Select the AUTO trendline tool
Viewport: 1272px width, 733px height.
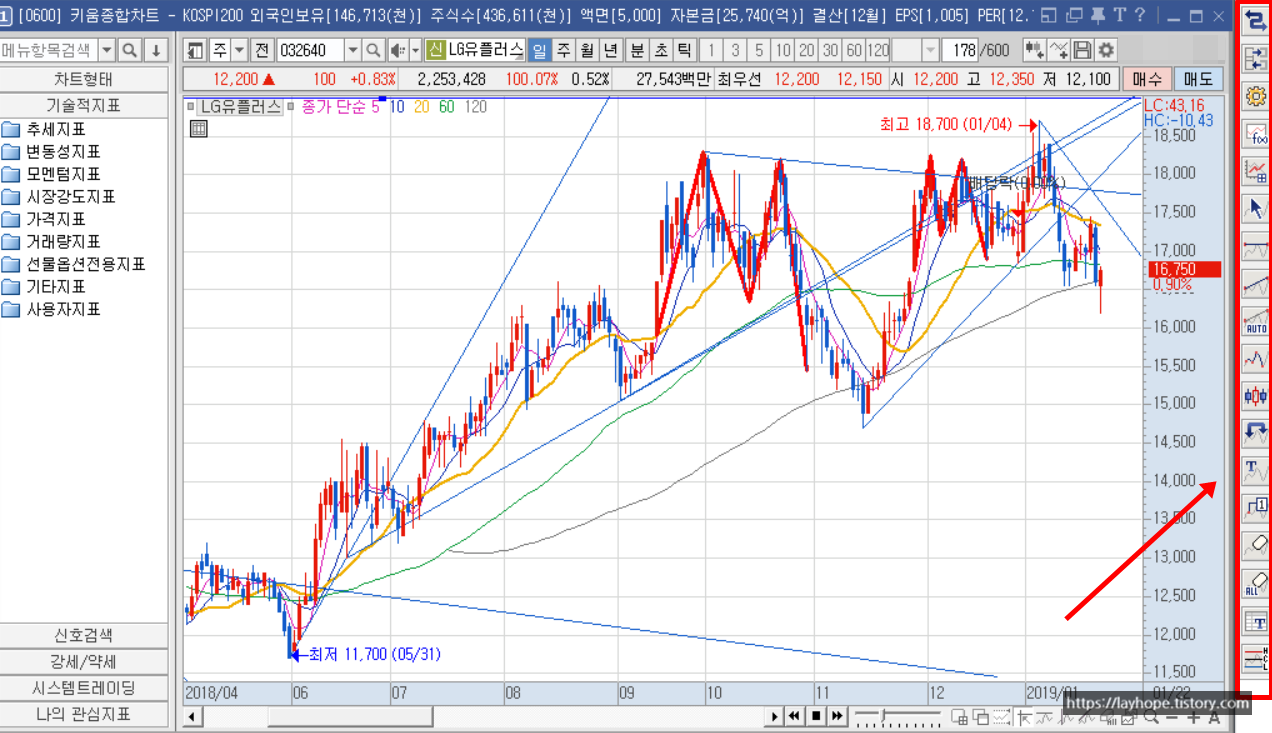(x=1255, y=321)
